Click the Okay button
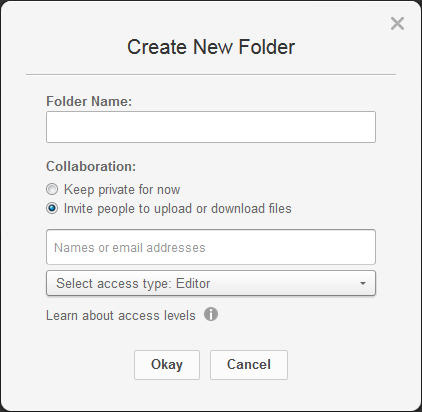 [x=167, y=365]
